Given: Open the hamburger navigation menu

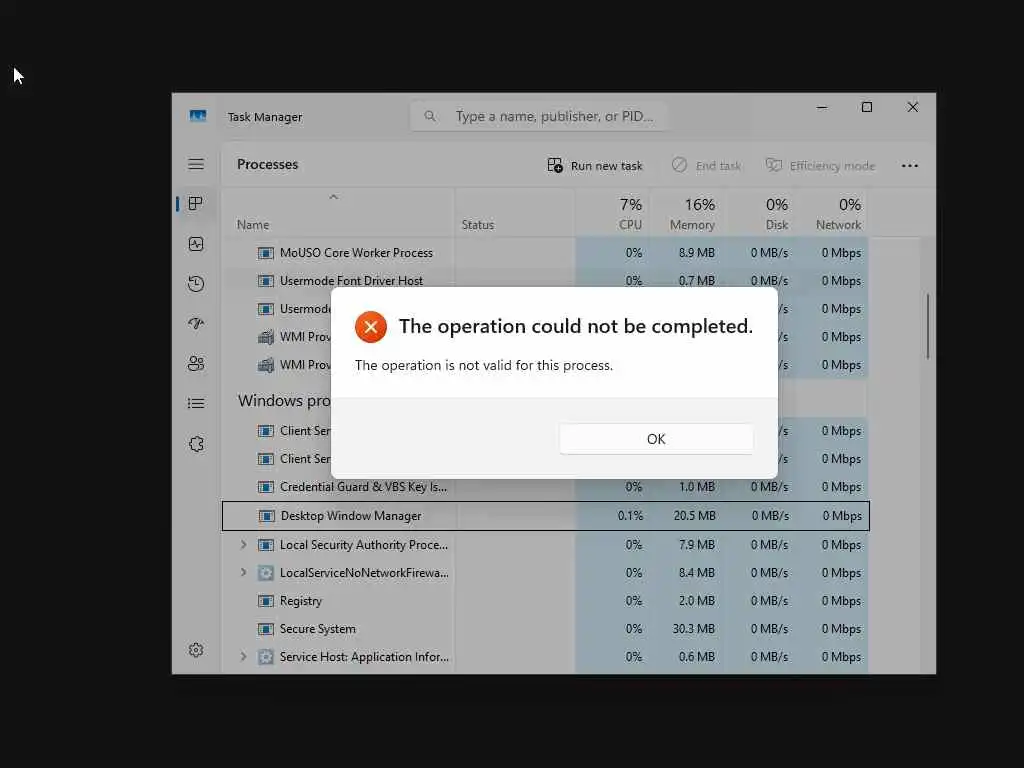Looking at the screenshot, I should tap(196, 164).
